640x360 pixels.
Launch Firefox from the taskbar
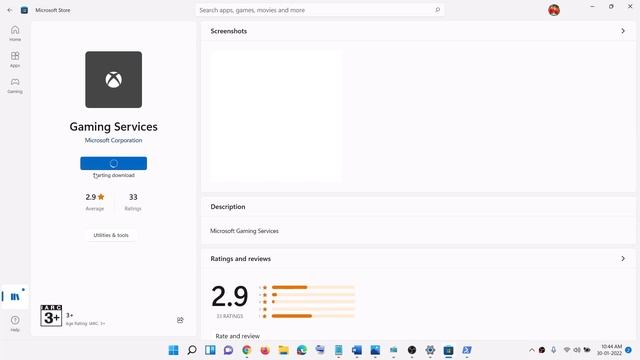(265, 350)
